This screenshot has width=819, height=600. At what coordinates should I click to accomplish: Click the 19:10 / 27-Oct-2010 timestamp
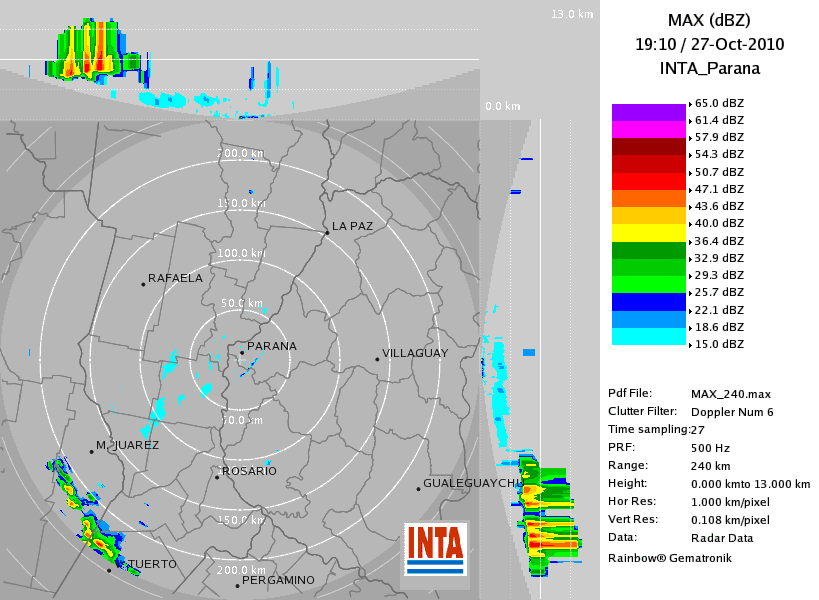709,44
